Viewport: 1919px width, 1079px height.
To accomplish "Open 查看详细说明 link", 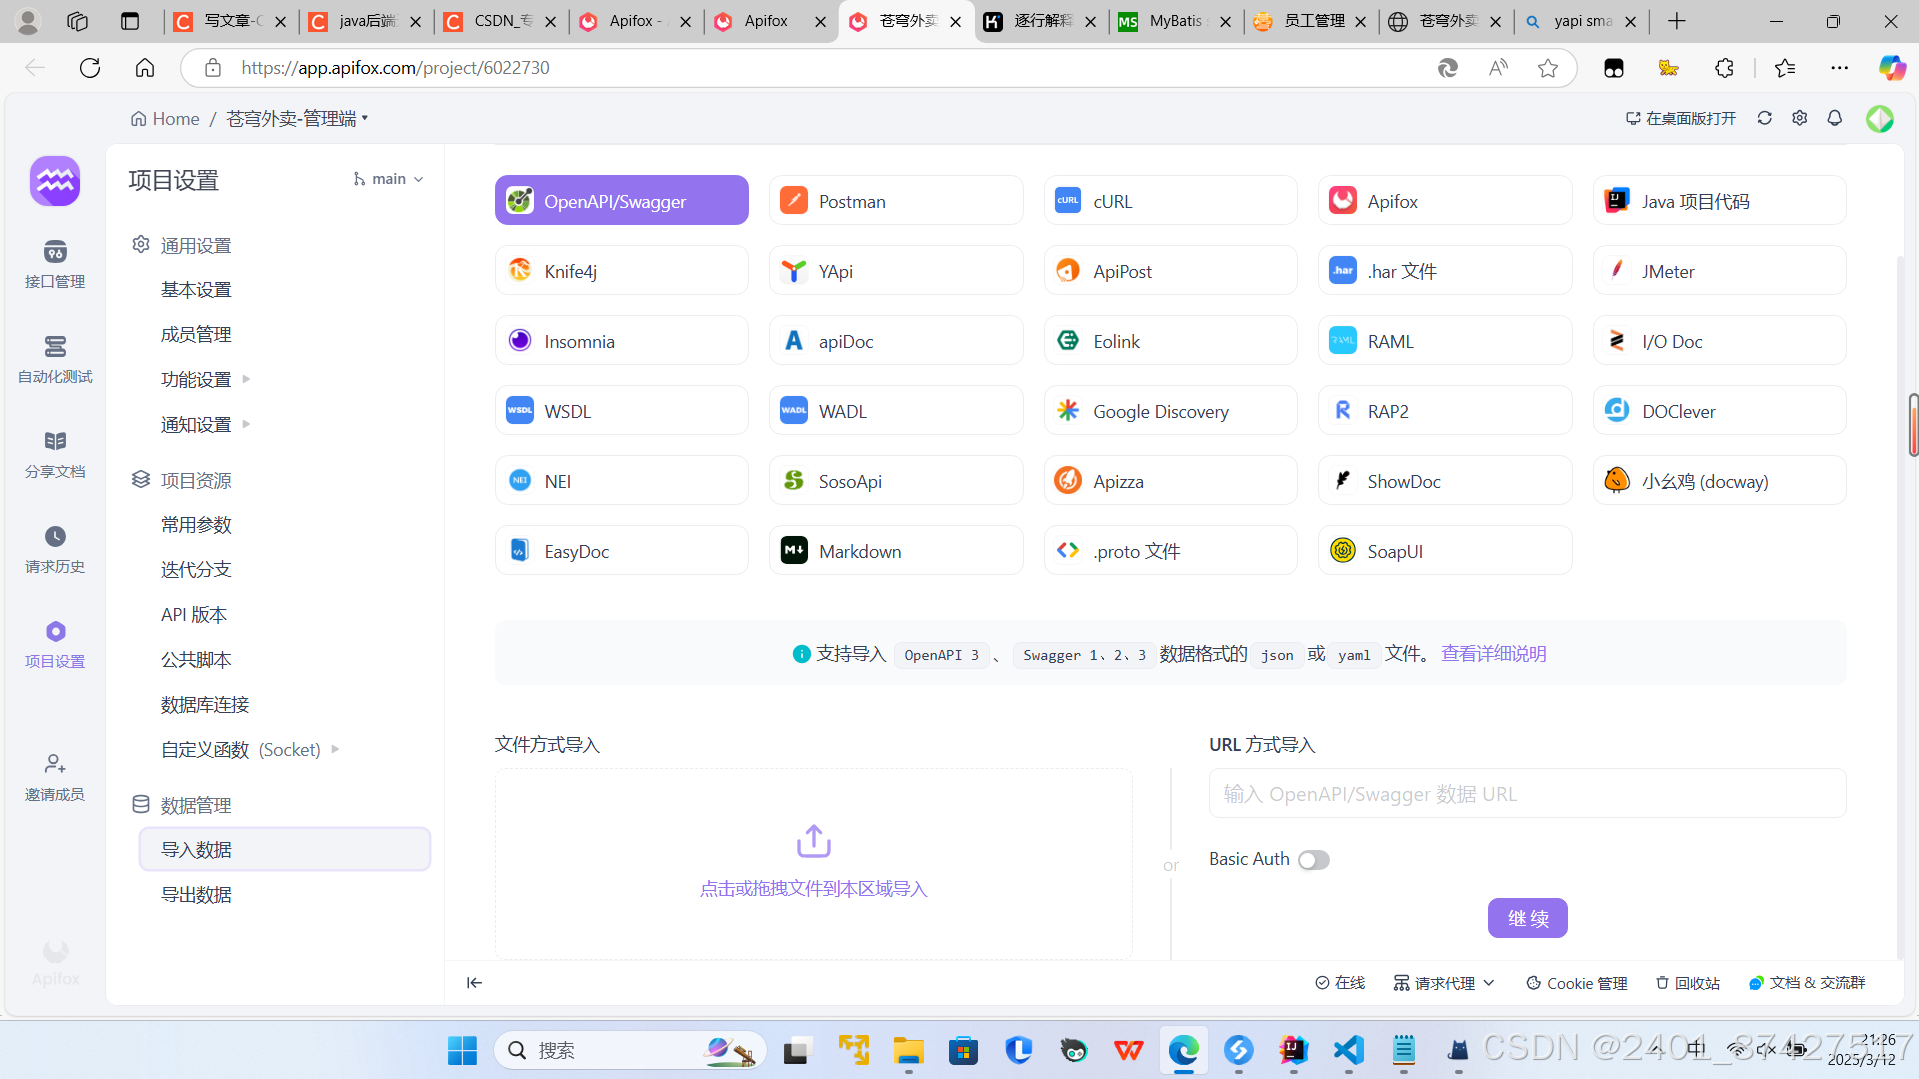I will 1493,654.
